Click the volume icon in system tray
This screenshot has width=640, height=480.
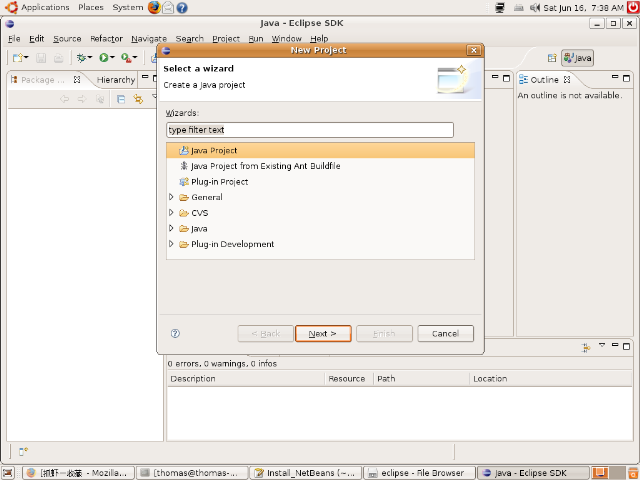(535, 7)
